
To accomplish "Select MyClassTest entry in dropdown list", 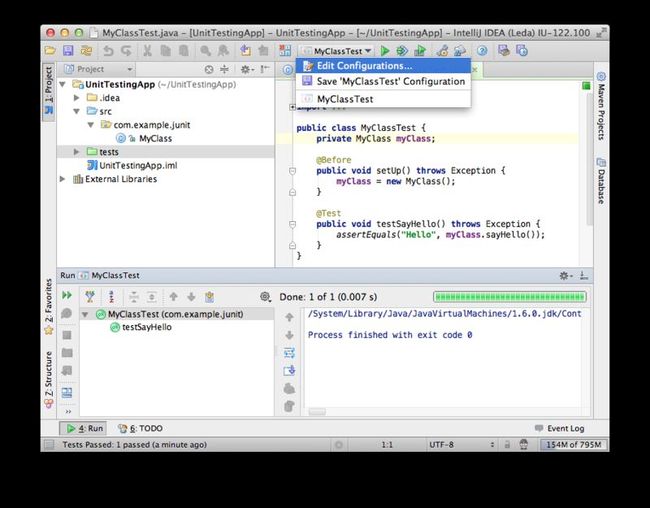I will click(383, 99).
